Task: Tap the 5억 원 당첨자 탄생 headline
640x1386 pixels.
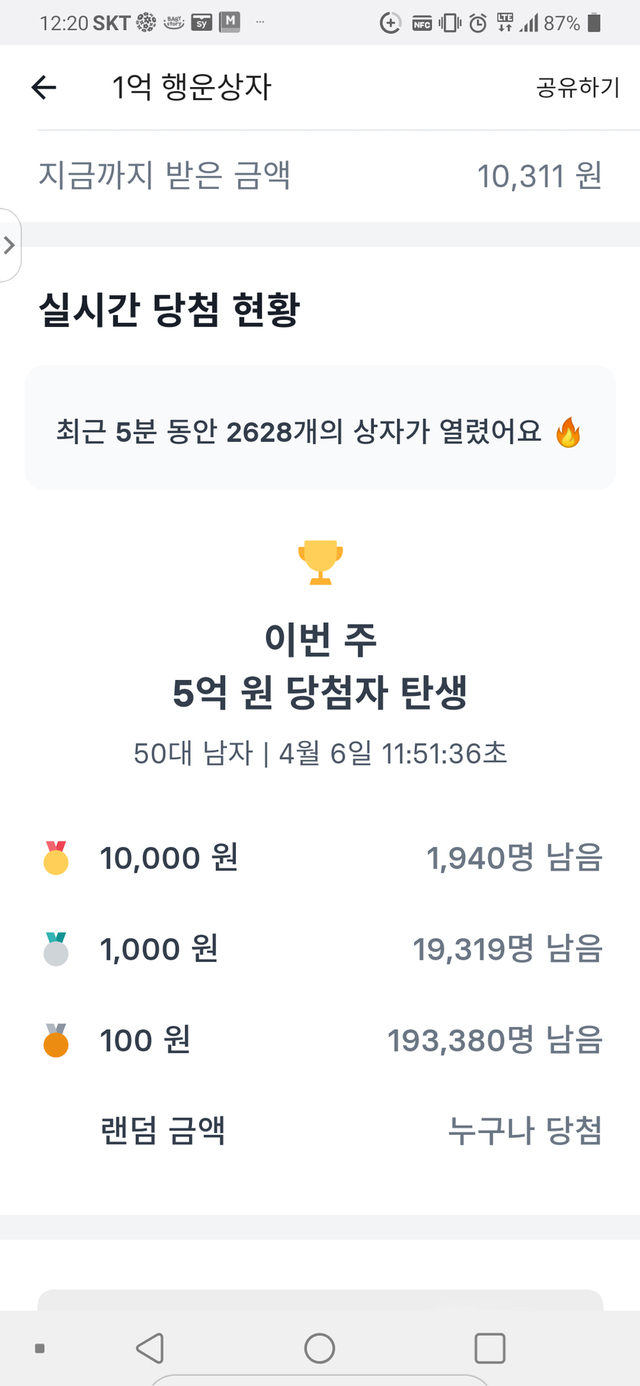Action: pos(320,694)
